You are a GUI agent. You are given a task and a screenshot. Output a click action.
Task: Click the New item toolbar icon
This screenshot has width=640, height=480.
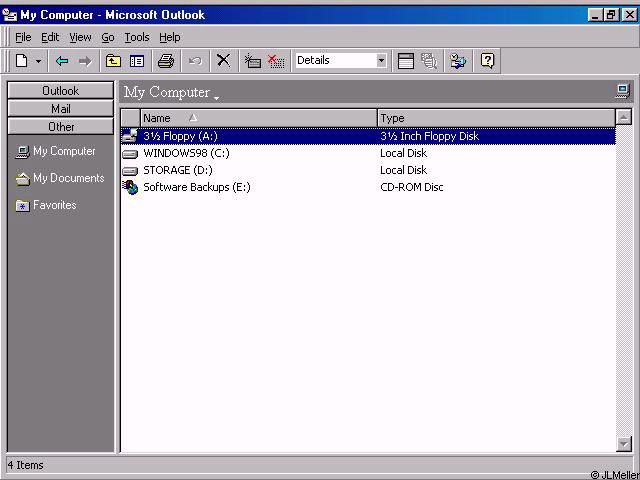[22, 61]
